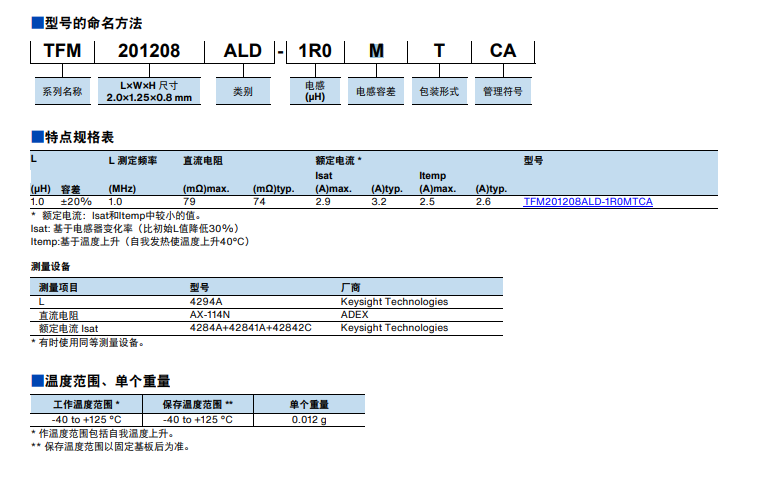Click the 系列名称 label box
Viewport: 757px width, 478px height.
point(62,91)
